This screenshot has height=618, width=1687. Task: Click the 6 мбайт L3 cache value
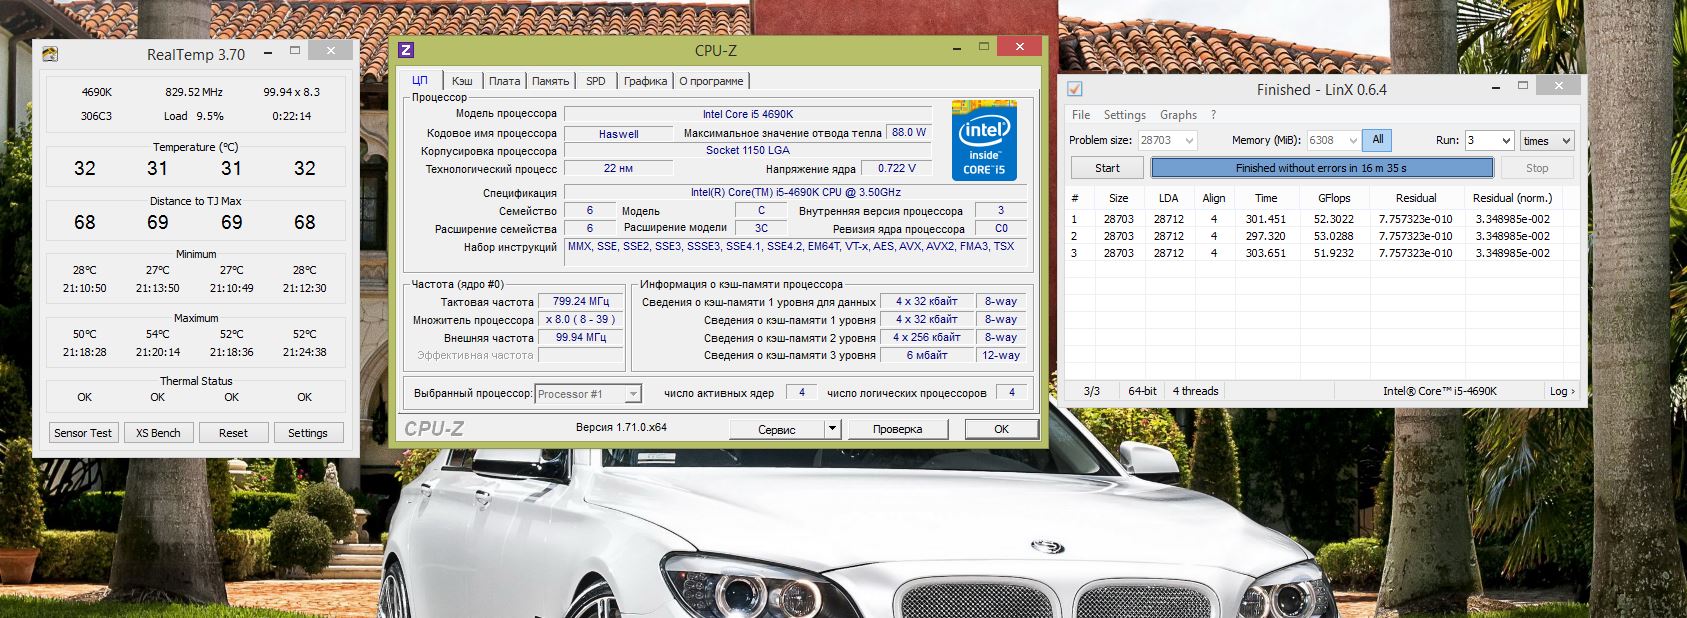[x=926, y=355]
